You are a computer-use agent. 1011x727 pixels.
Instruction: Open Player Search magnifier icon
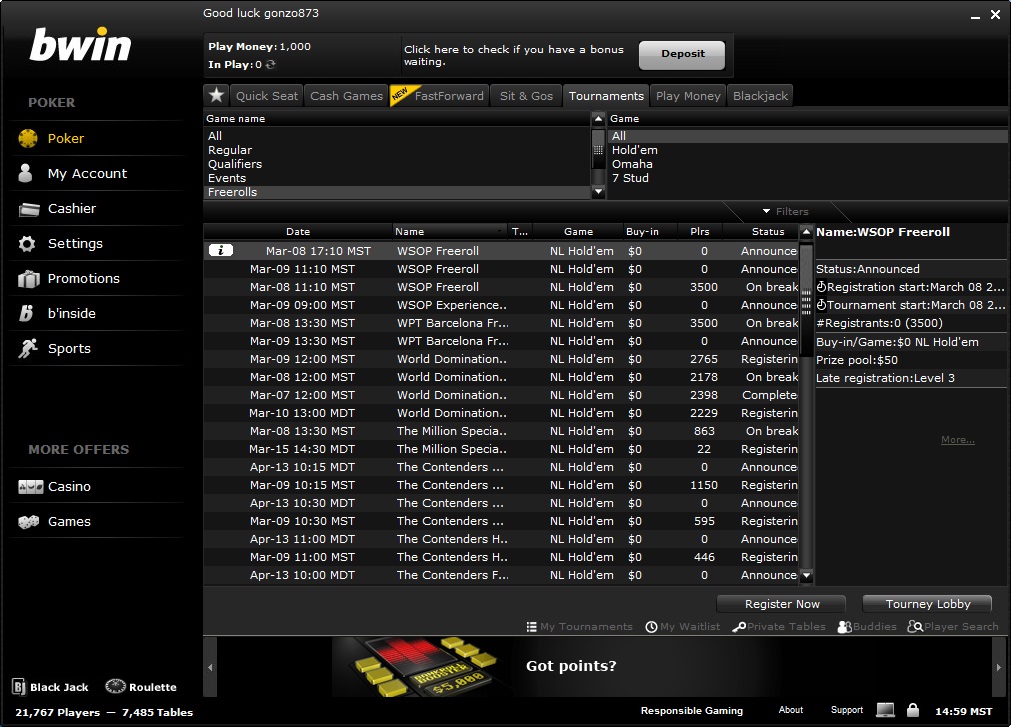click(x=915, y=626)
